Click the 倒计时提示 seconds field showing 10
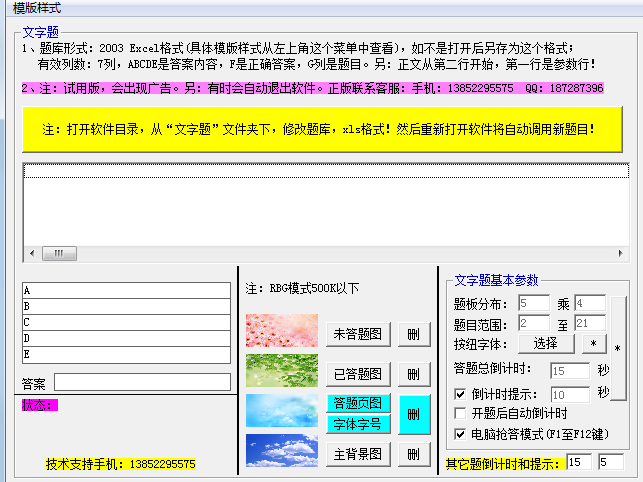 click(x=570, y=395)
